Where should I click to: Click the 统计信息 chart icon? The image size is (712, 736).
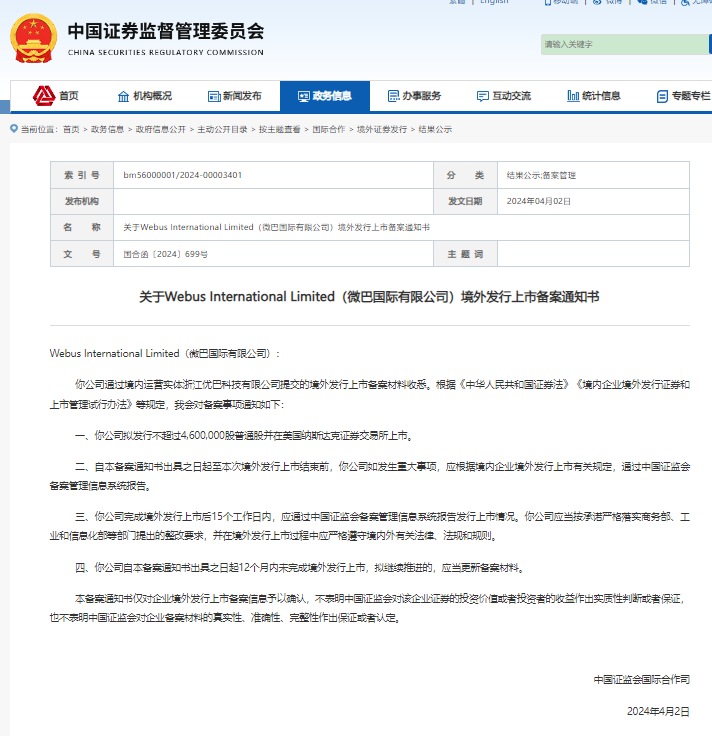pyautogui.click(x=572, y=96)
